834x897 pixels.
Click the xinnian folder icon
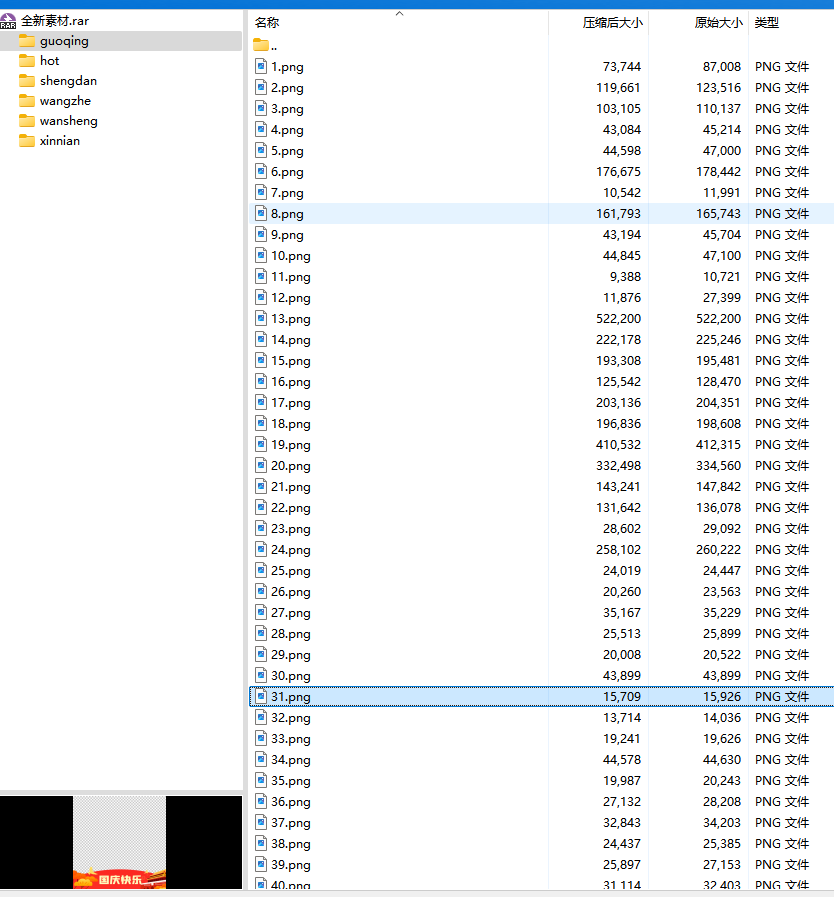[27, 141]
